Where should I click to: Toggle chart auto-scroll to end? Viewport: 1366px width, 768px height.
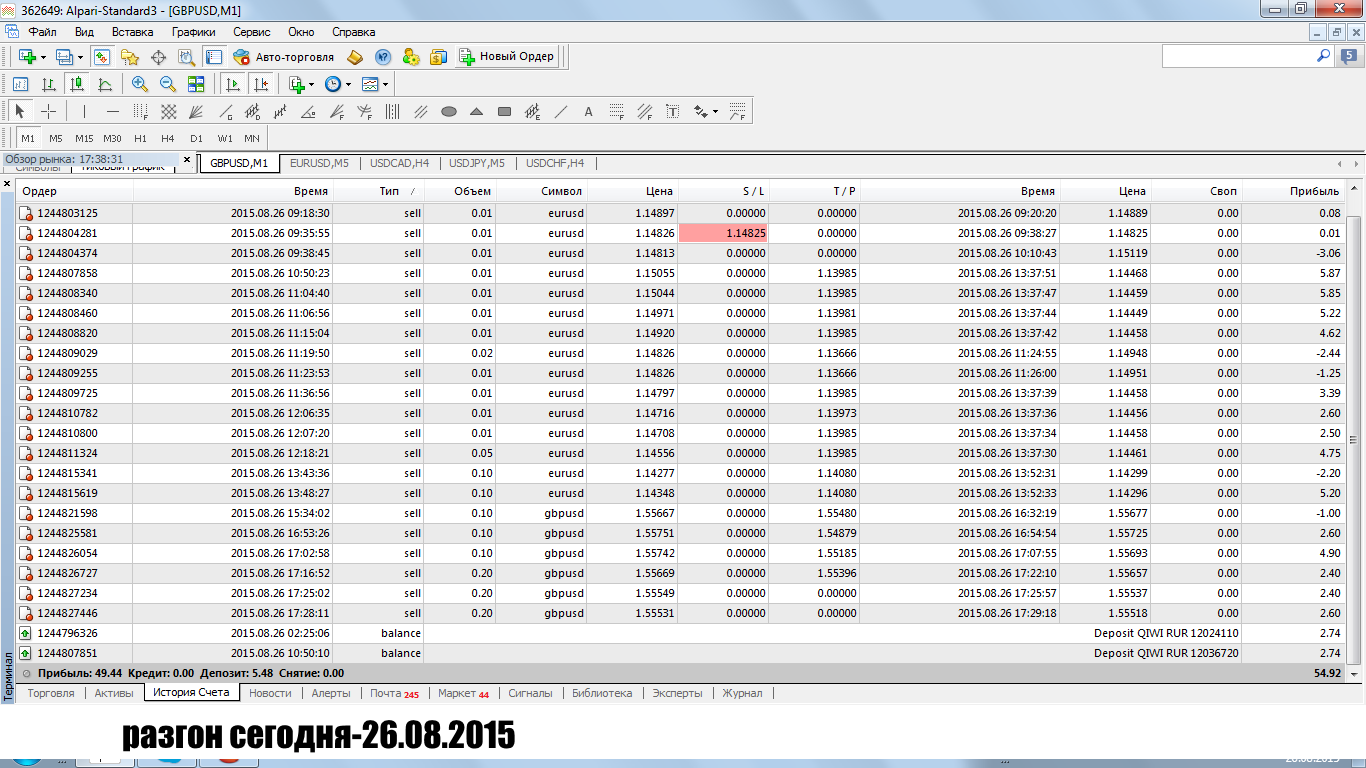(233, 85)
